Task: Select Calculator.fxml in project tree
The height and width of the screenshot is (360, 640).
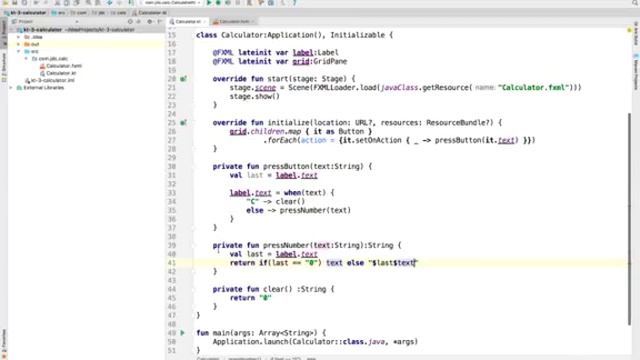Action: pyautogui.click(x=60, y=66)
